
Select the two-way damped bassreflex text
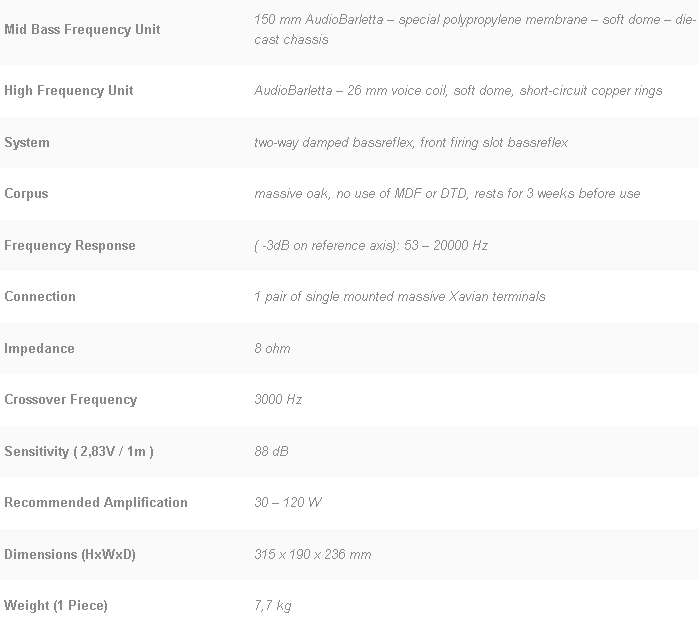(411, 143)
